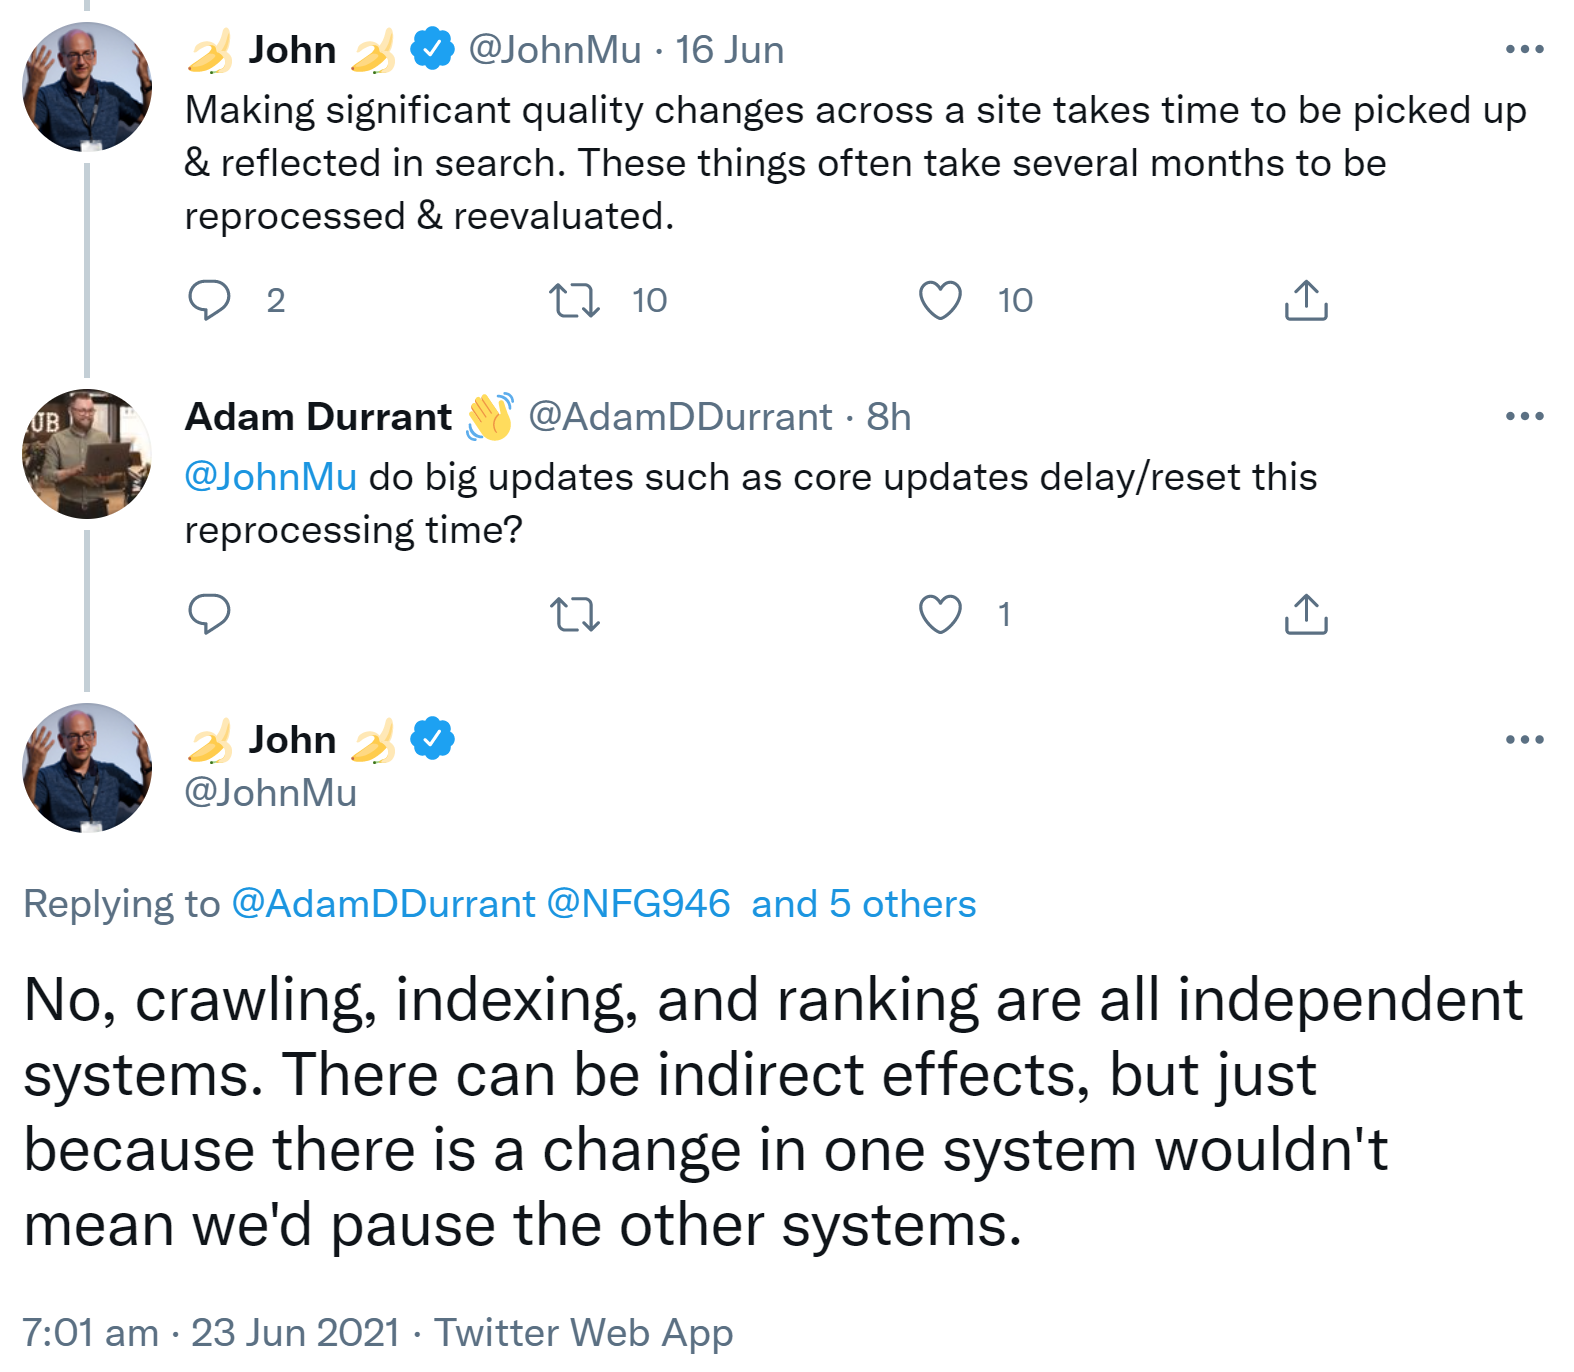
Task: Retweet Adam Durrant's question tweet
Action: click(575, 614)
